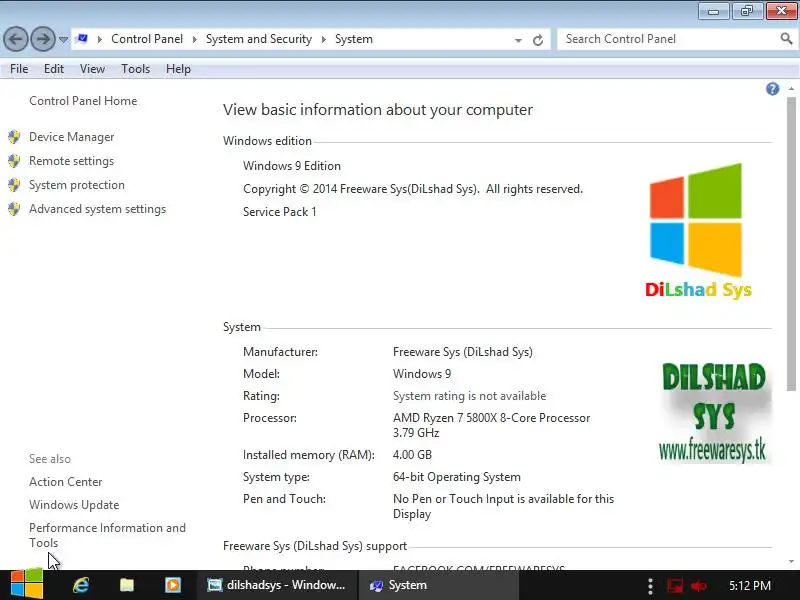Open the Edit menu
This screenshot has width=800, height=600.
54,69
